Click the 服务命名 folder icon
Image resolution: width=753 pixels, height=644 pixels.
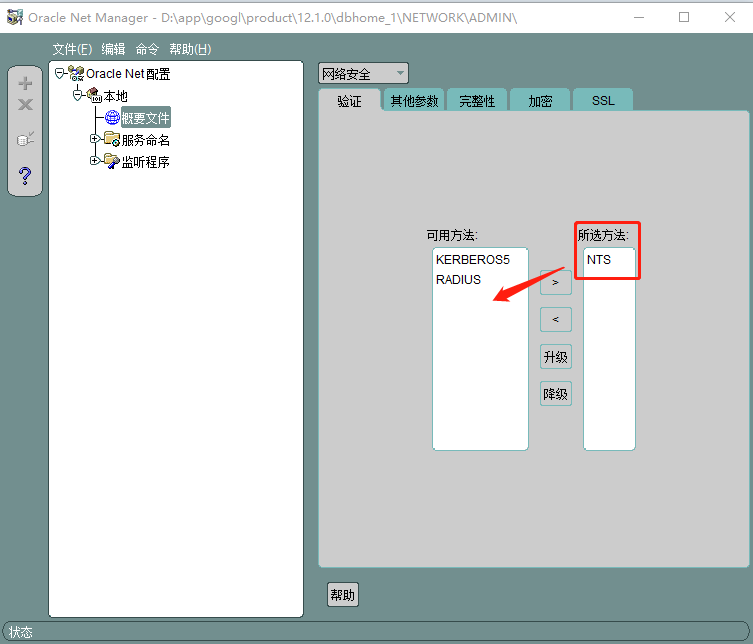112,139
